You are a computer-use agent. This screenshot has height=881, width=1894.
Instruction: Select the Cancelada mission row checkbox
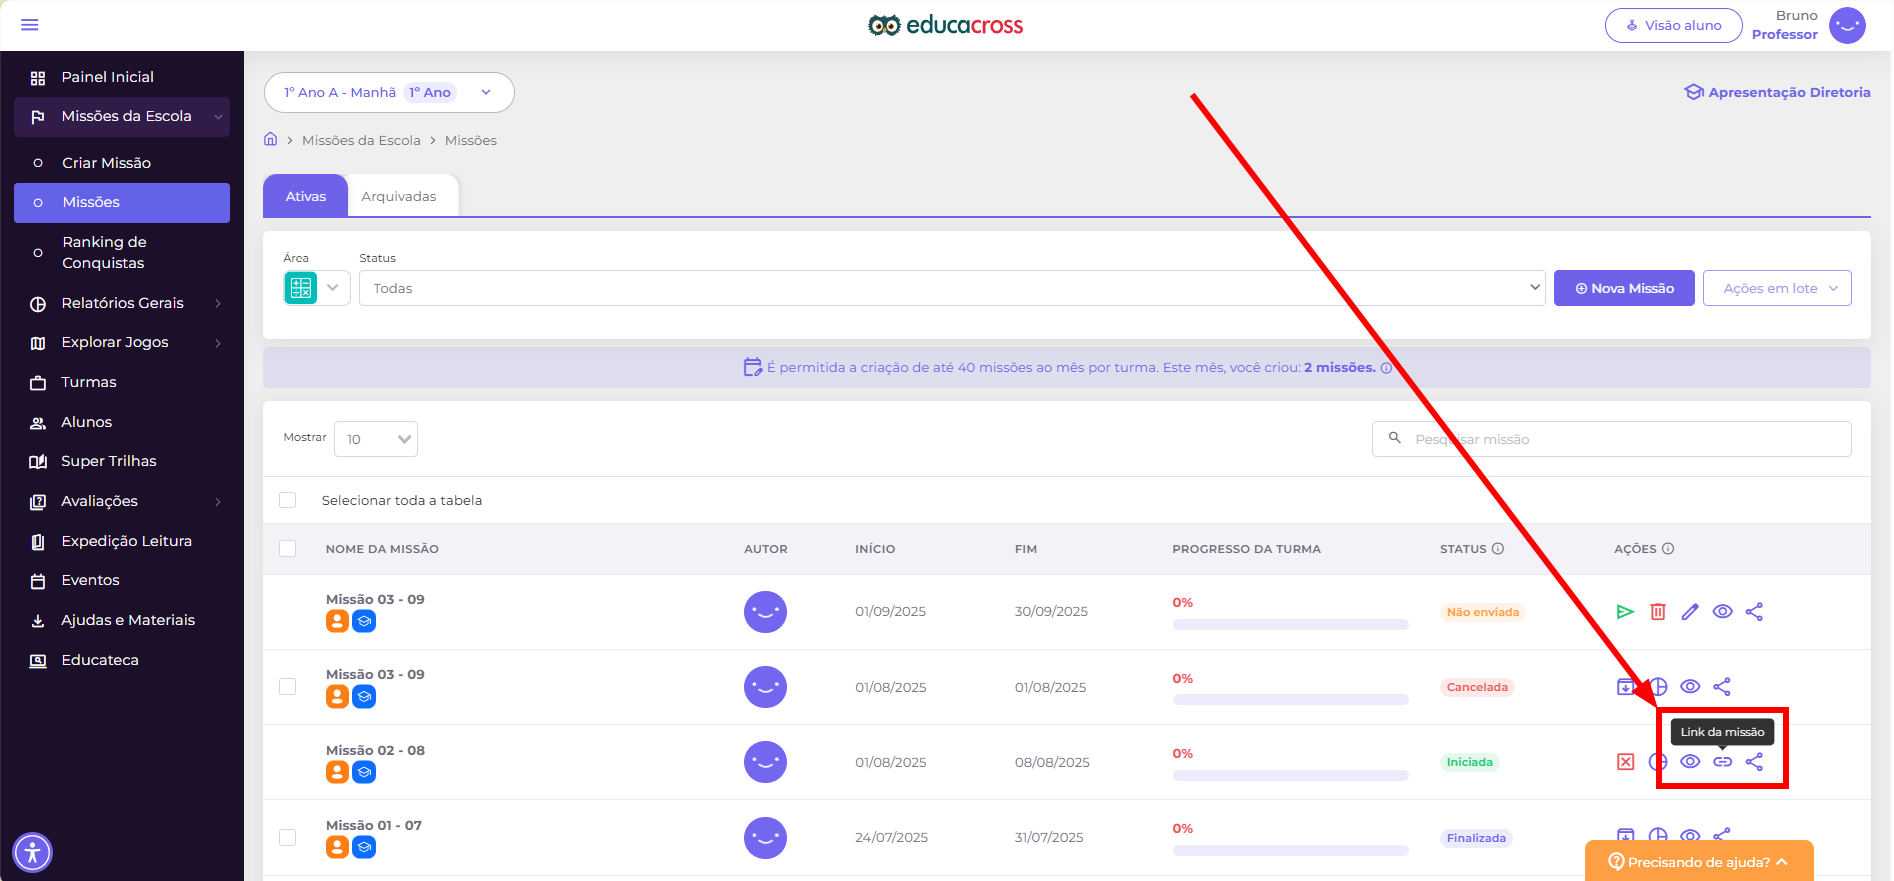tap(288, 687)
